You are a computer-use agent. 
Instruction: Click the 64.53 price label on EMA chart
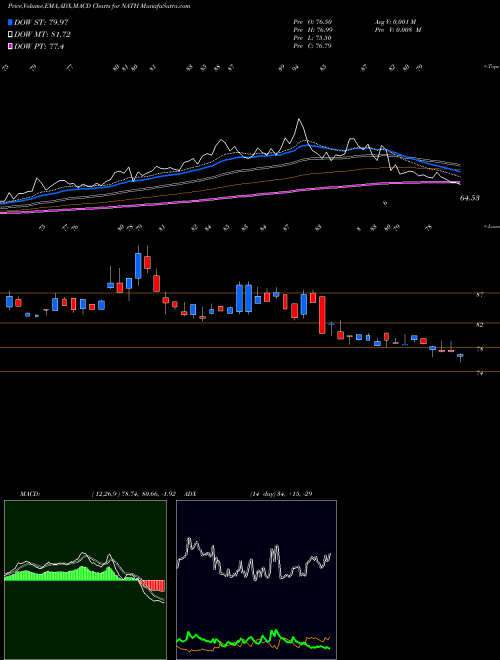pyautogui.click(x=470, y=198)
